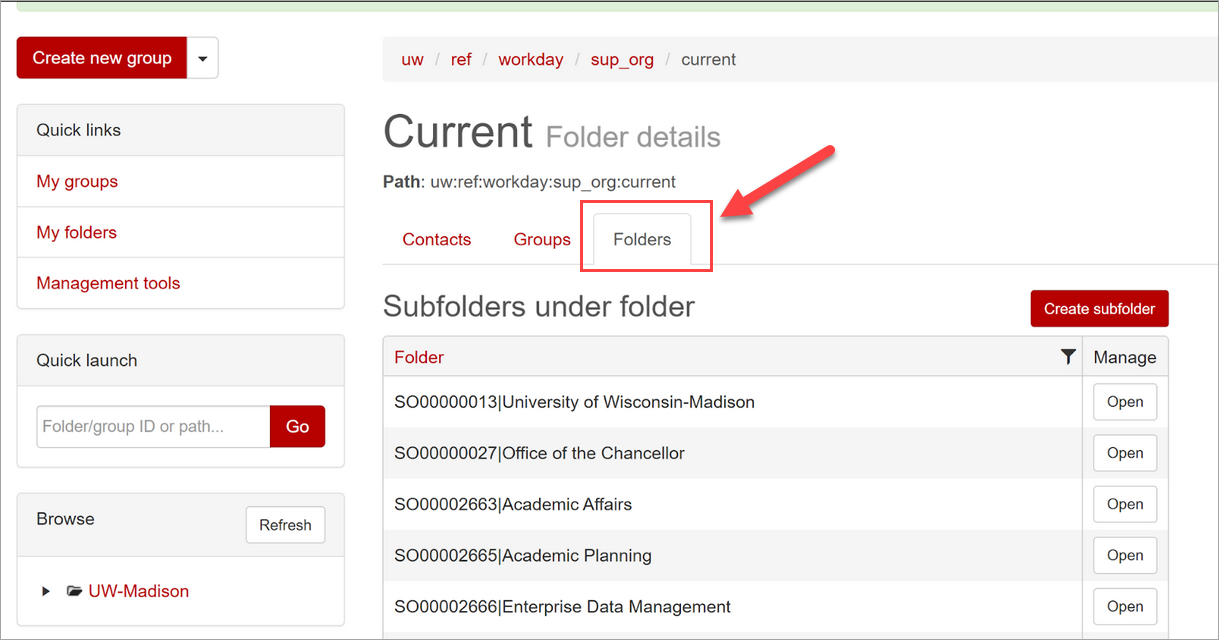Click the Manage column header
Screen dimensions: 1219x640
point(1125,357)
